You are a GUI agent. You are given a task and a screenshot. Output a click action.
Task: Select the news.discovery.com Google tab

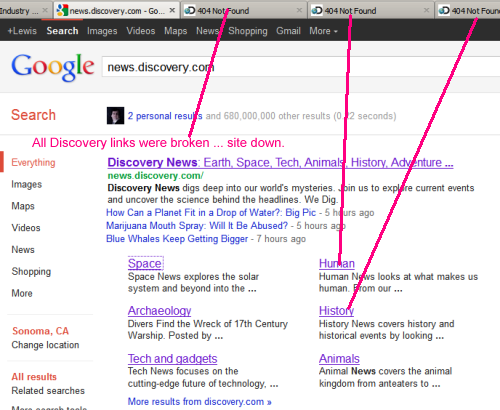click(116, 11)
